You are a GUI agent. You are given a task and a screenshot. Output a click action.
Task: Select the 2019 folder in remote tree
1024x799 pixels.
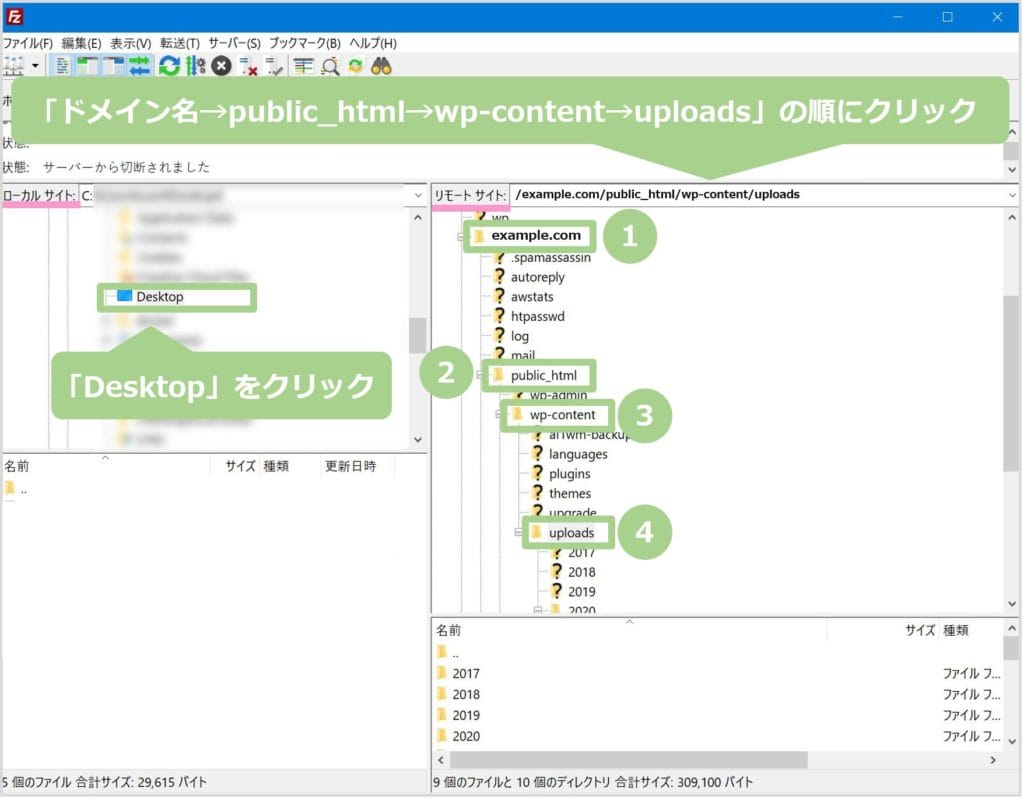(581, 593)
